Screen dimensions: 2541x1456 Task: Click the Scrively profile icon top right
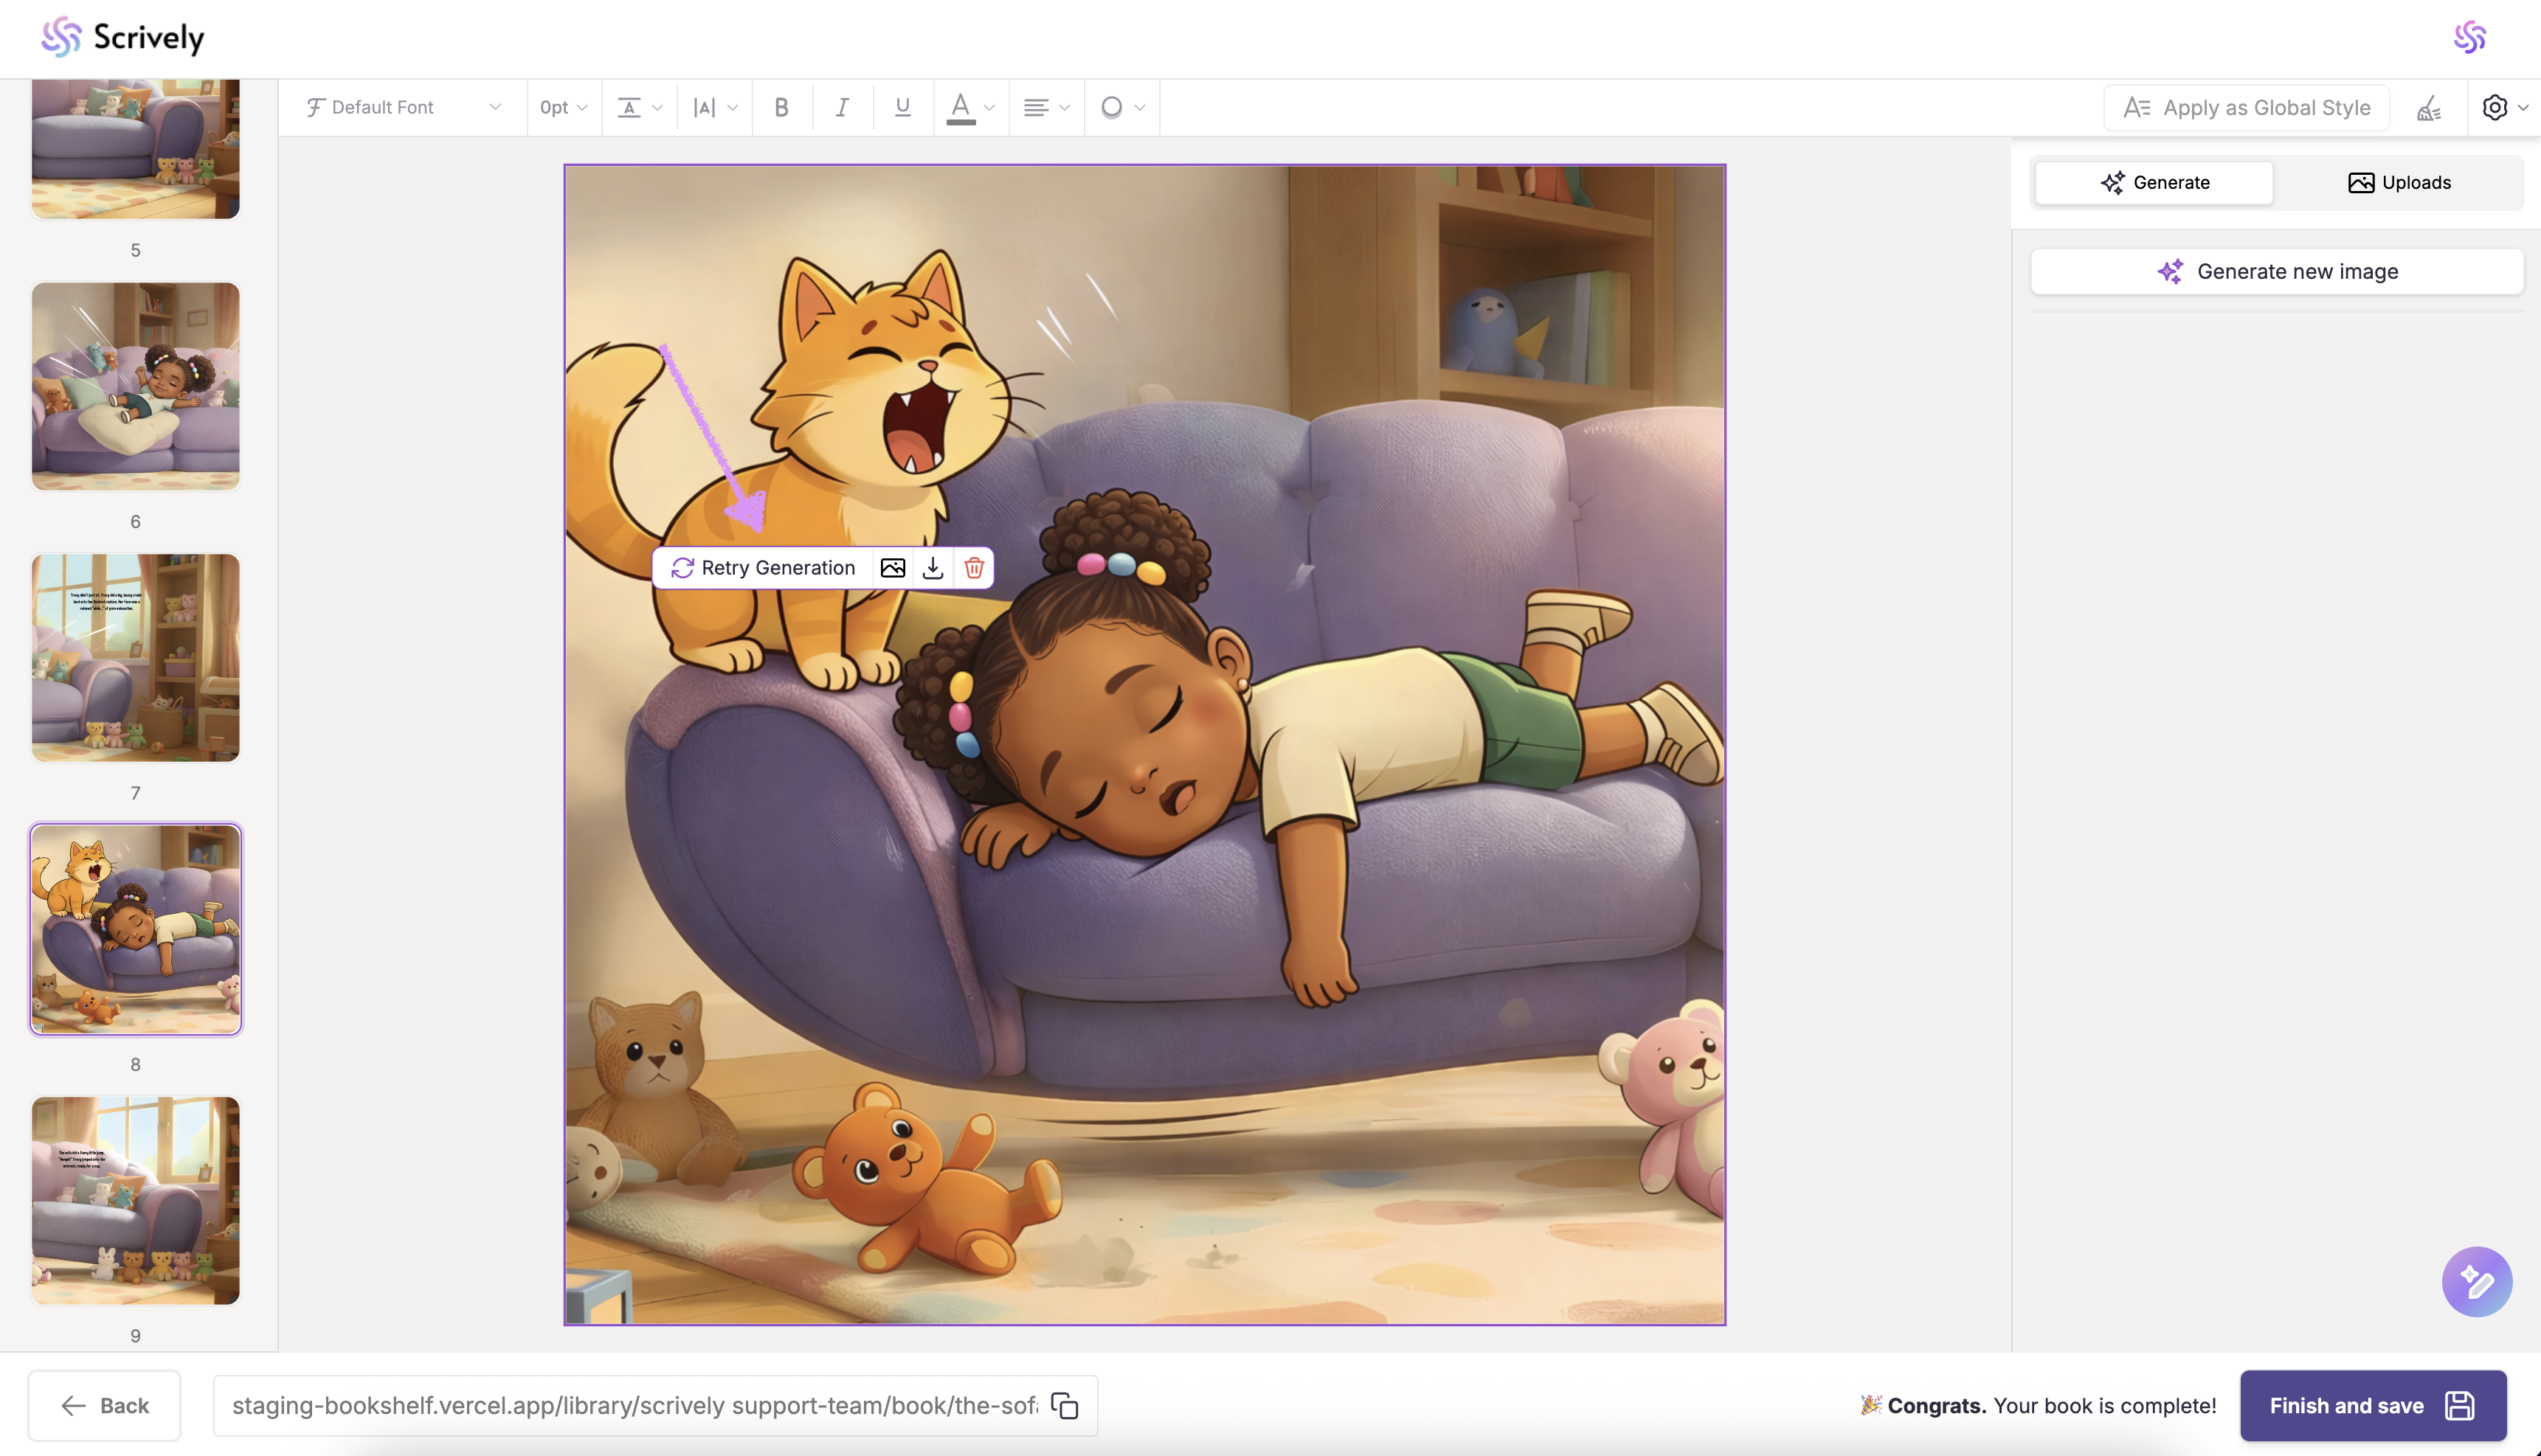2469,38
